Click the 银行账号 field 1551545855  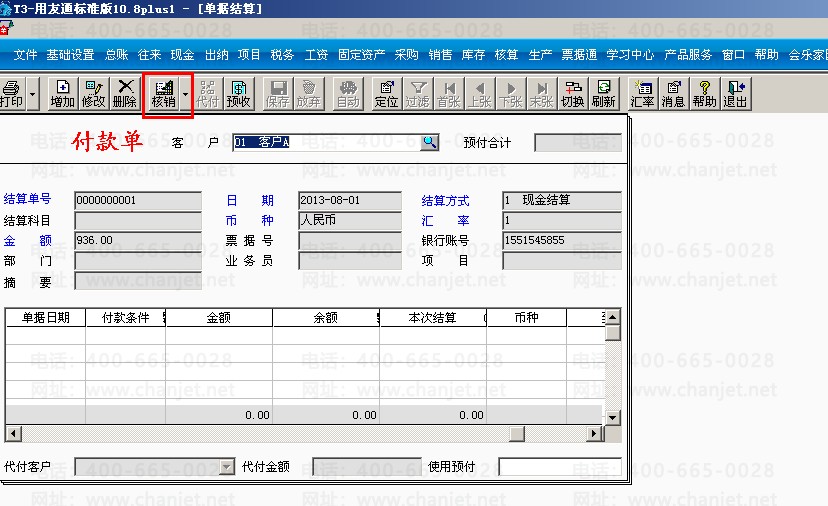[x=562, y=240]
